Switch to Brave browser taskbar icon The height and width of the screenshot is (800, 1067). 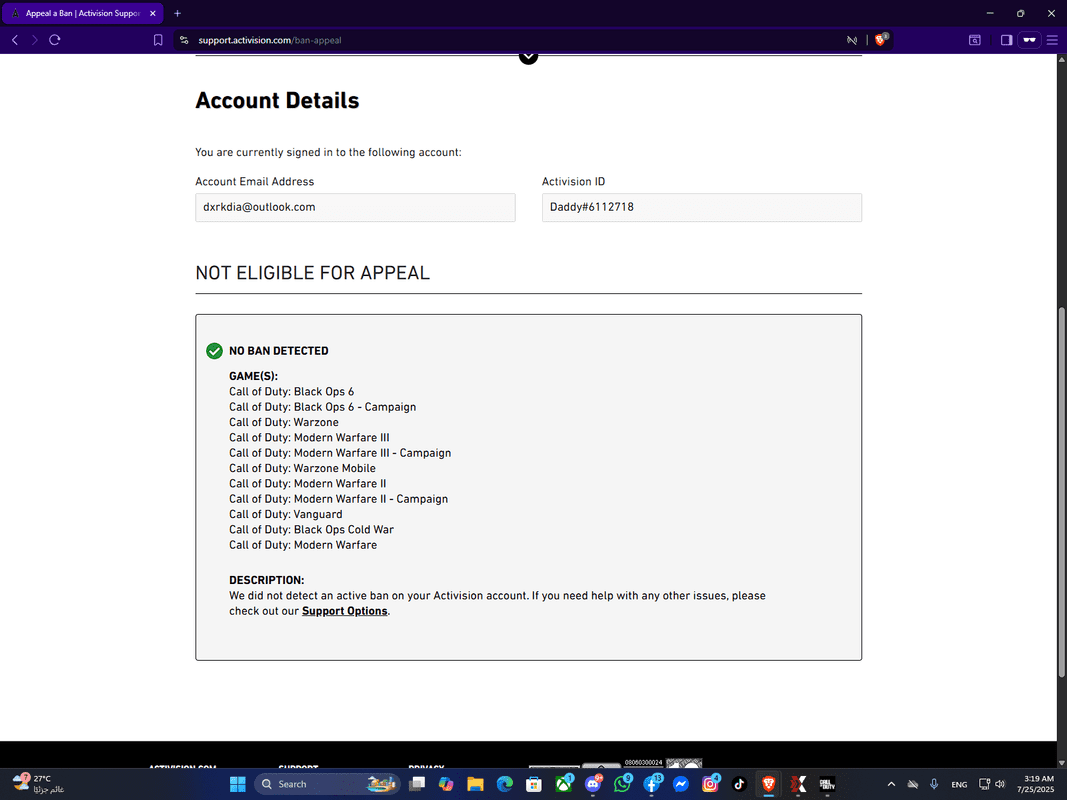click(768, 784)
